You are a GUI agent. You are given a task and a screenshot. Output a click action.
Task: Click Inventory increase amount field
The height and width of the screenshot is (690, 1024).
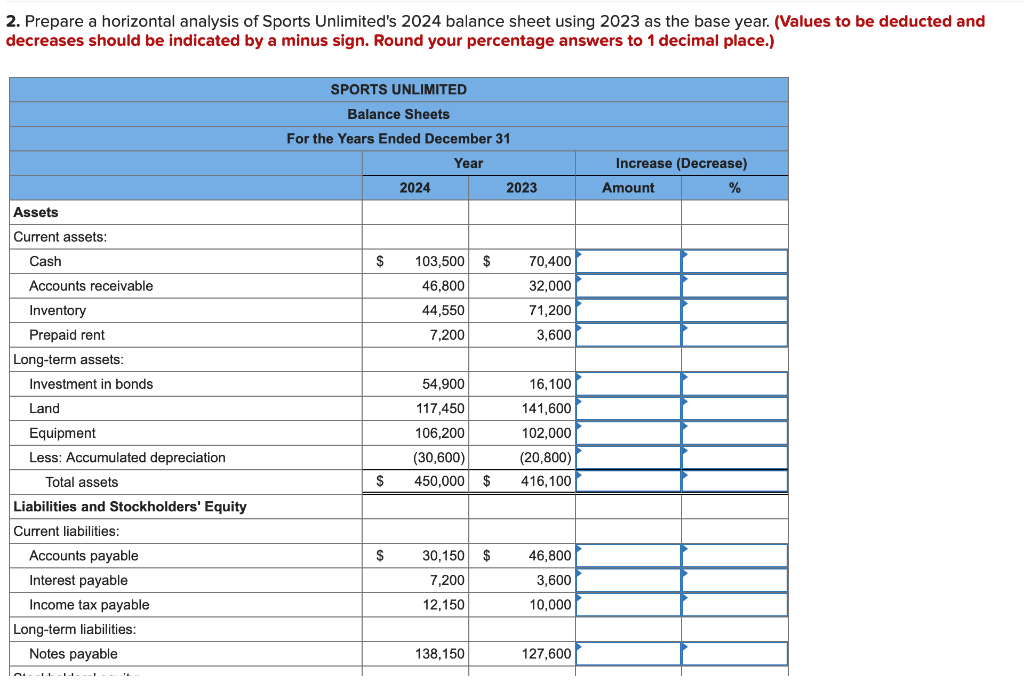tap(628, 310)
